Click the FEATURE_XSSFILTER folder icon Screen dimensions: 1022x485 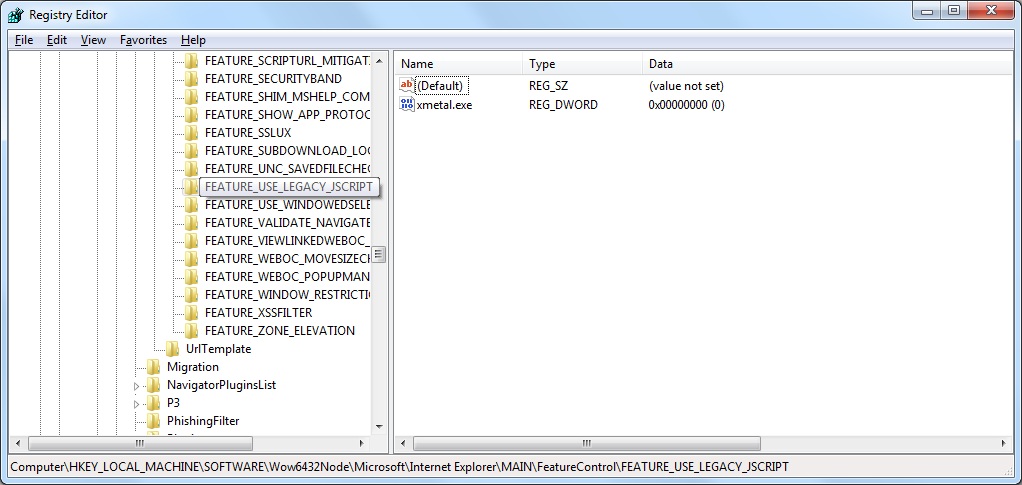(191, 312)
